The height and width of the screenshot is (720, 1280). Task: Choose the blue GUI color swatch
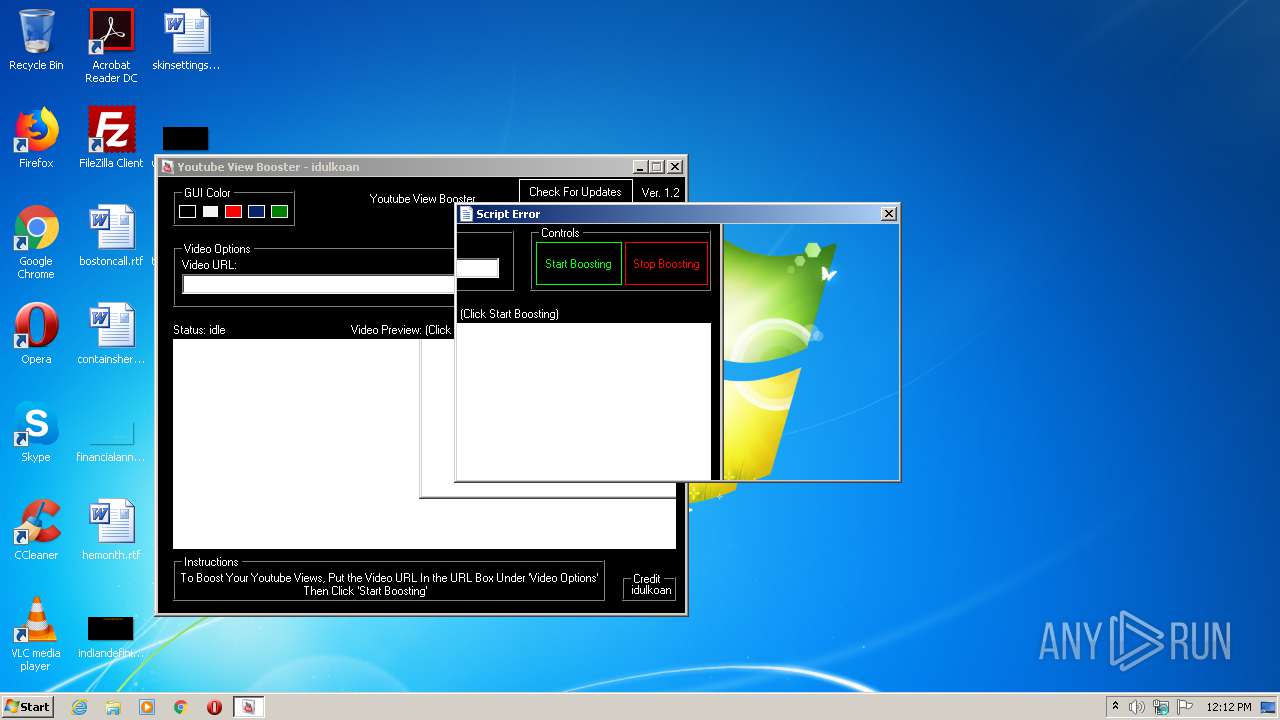[256, 211]
